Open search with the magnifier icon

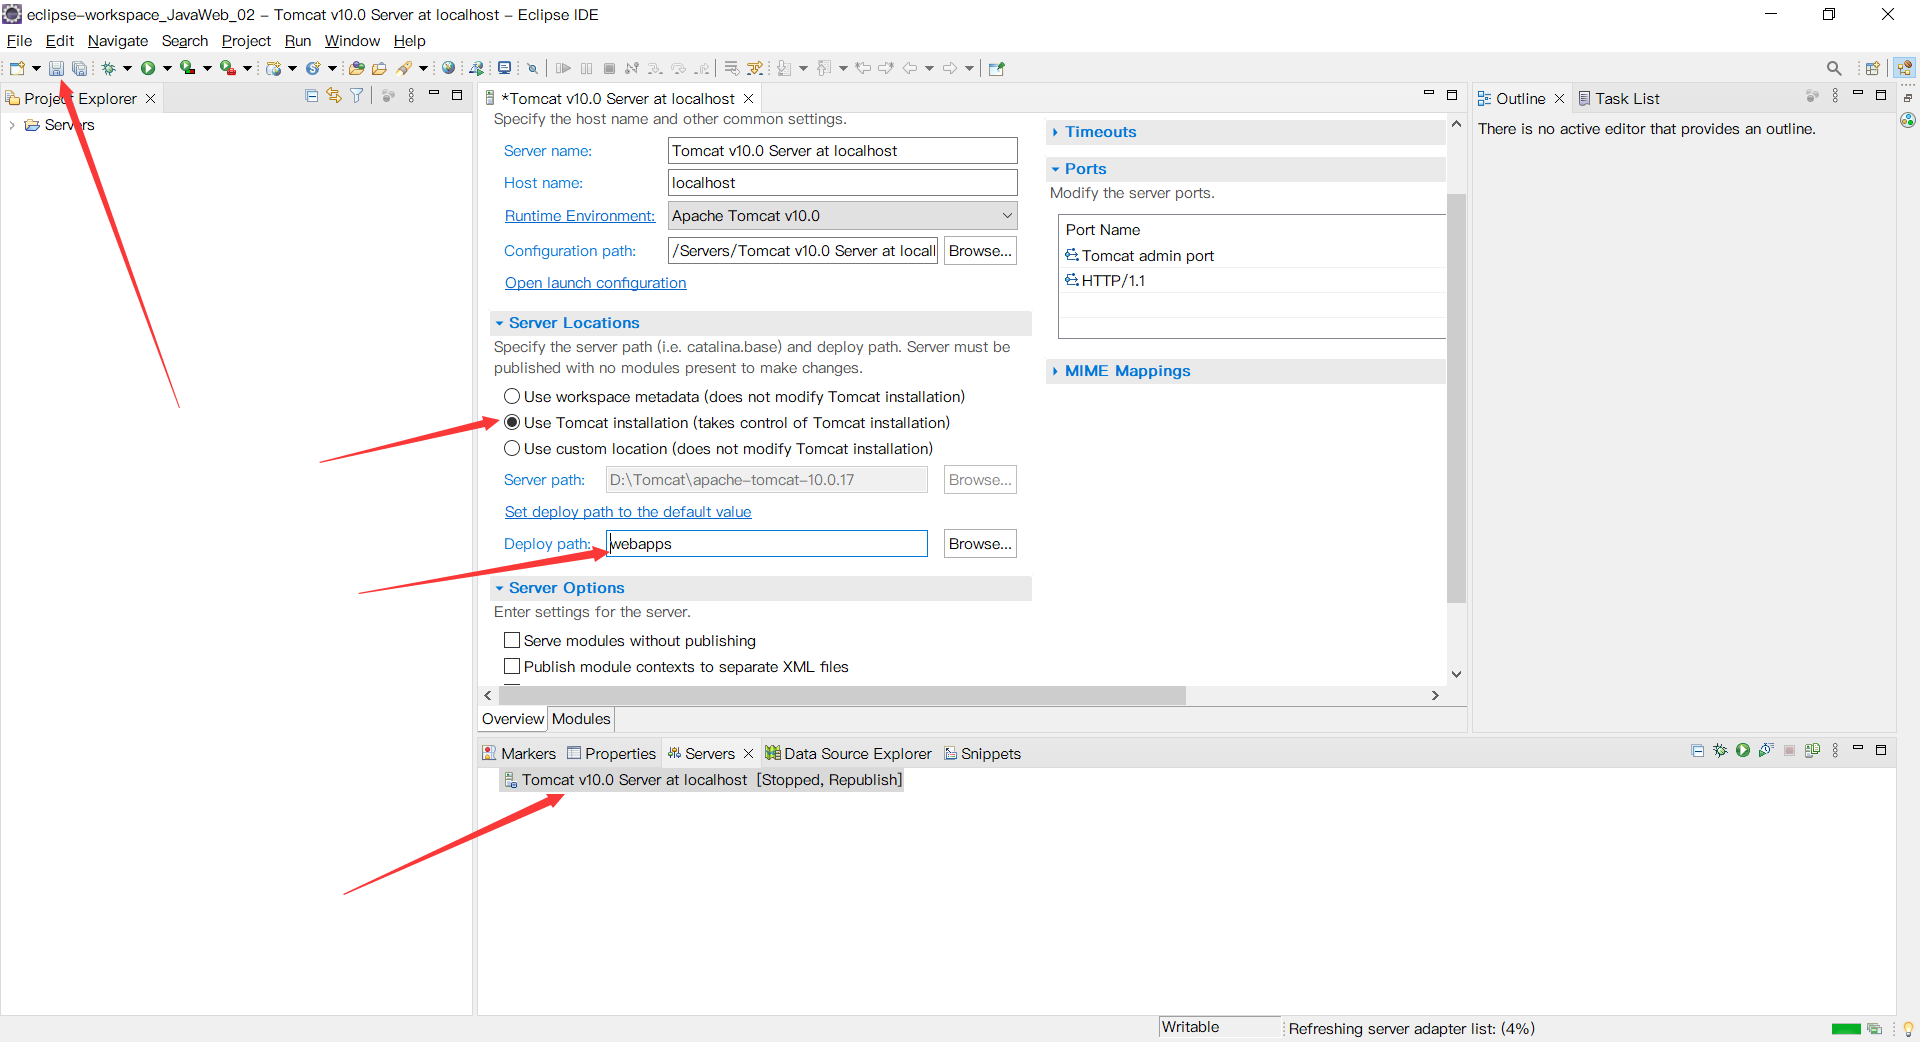pyautogui.click(x=1835, y=68)
